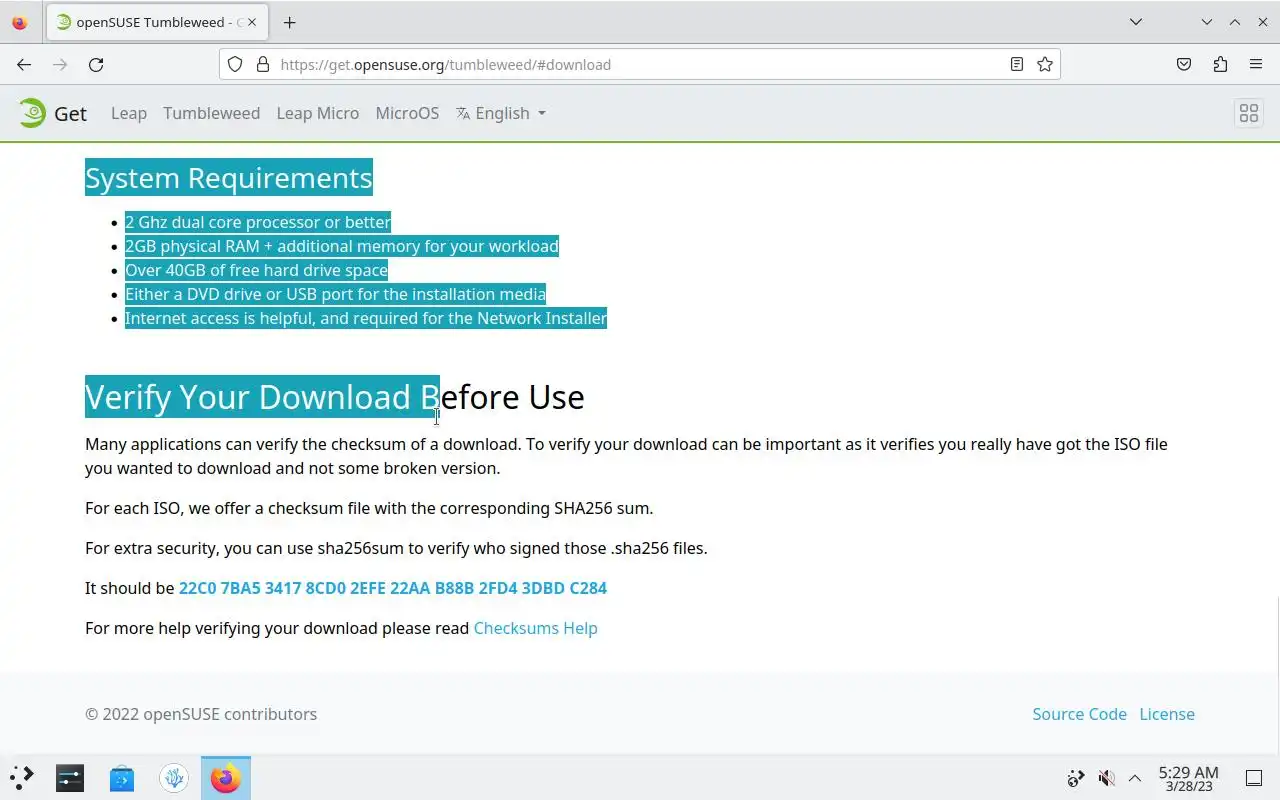The width and height of the screenshot is (1280, 800).
Task: Open the MicroOS page
Action: (407, 113)
